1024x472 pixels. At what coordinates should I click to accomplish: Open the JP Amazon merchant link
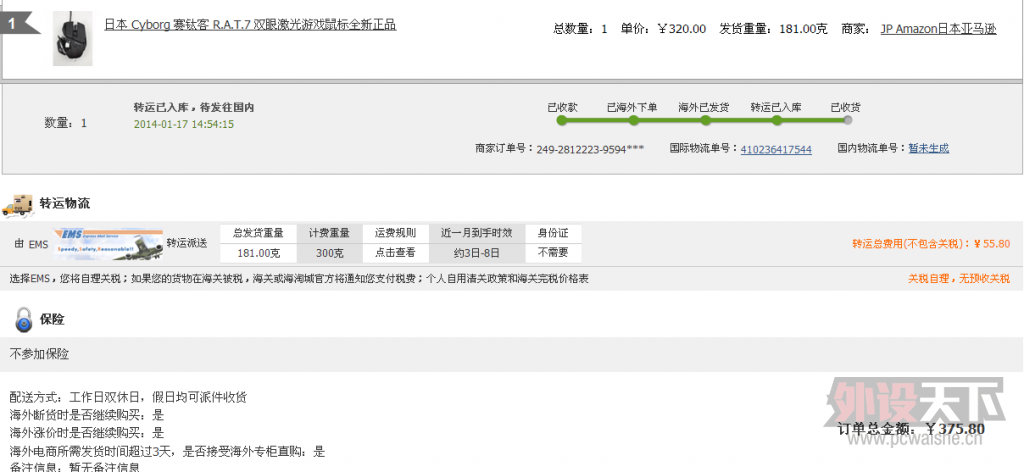pos(938,29)
